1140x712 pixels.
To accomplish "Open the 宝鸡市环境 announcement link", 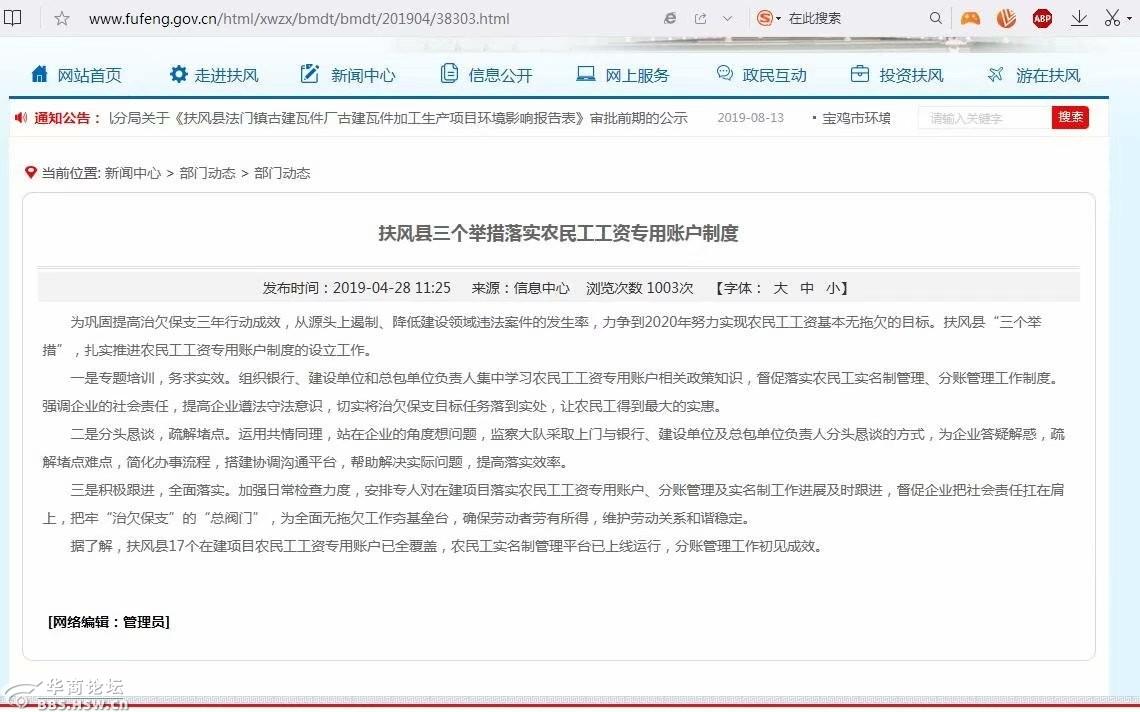I will click(856, 118).
